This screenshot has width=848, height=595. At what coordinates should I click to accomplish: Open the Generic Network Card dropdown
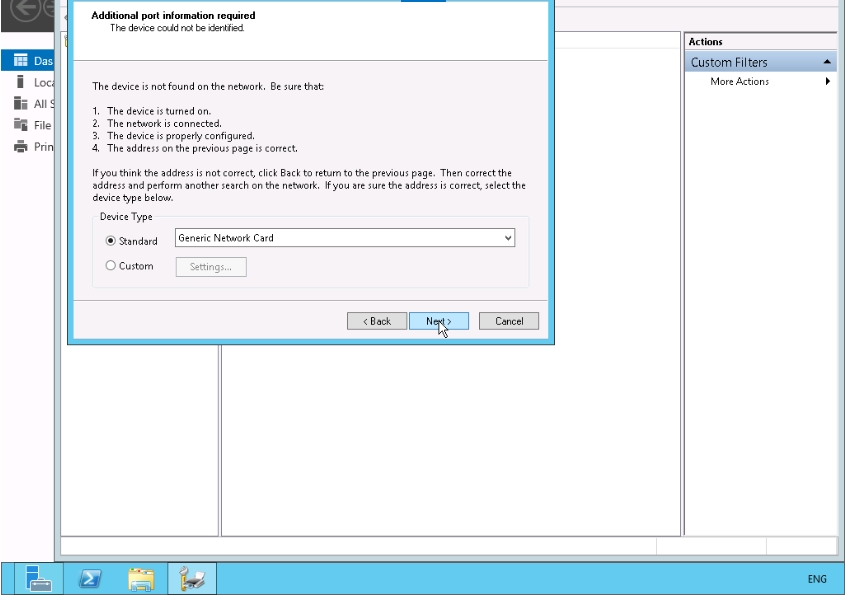point(508,238)
